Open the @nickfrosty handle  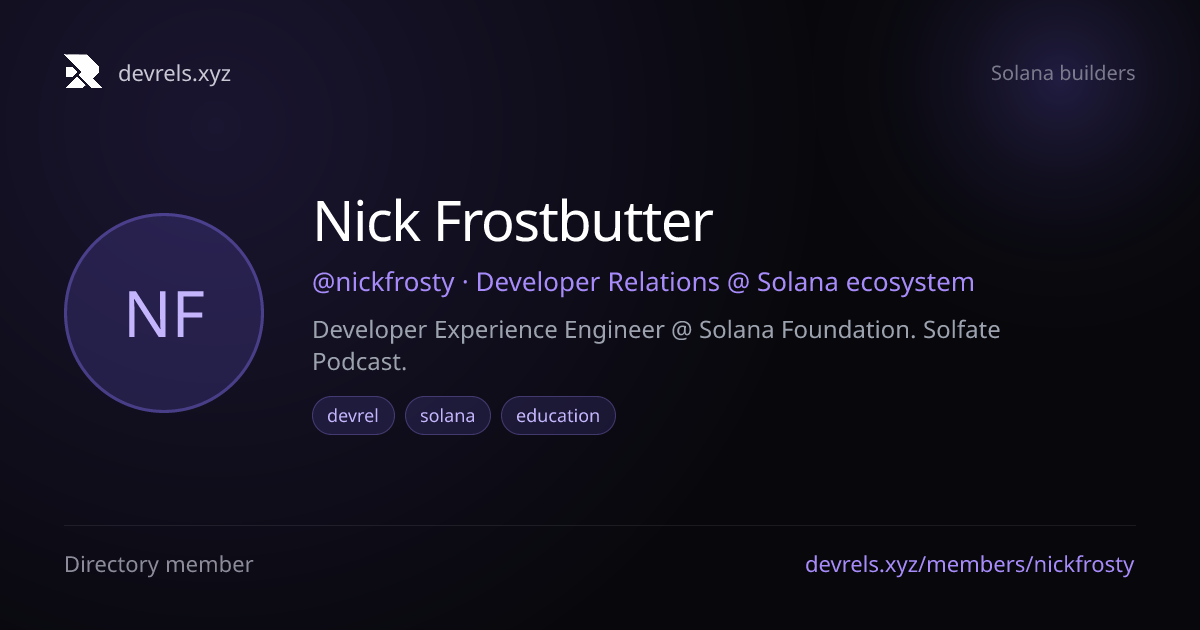pos(383,282)
